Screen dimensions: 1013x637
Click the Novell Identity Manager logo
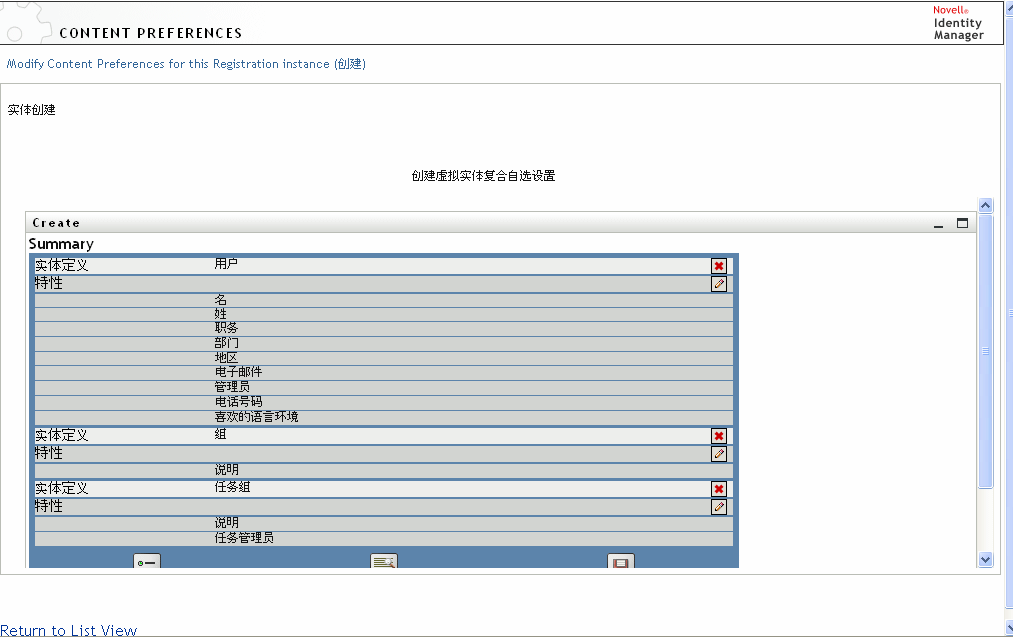click(957, 22)
